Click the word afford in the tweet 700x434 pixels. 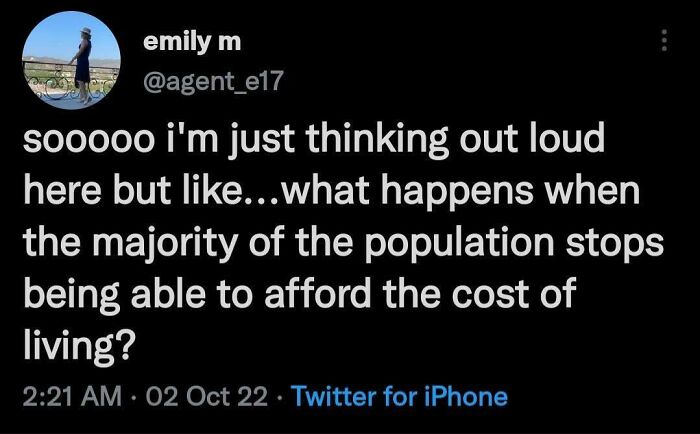pyautogui.click(x=317, y=293)
